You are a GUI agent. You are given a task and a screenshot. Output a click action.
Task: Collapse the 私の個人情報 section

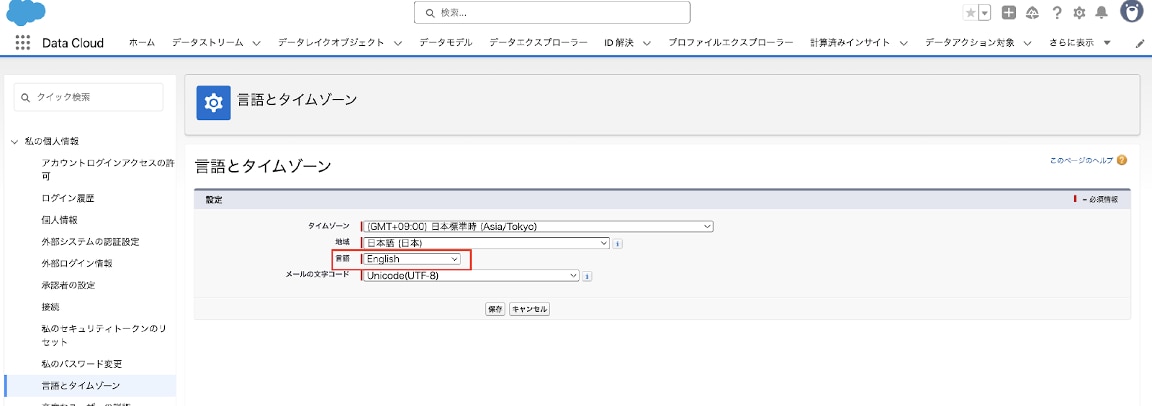(x=15, y=141)
